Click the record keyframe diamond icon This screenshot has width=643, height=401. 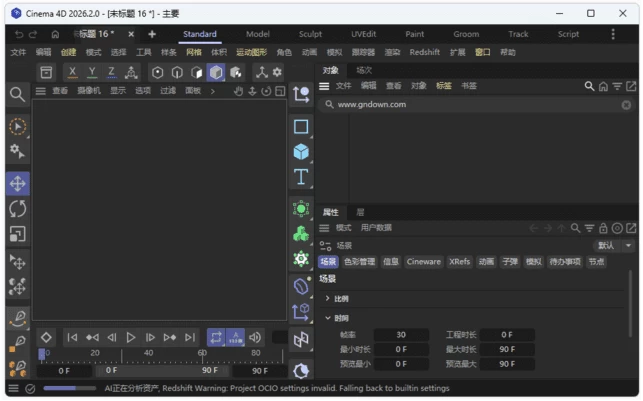click(x=46, y=338)
